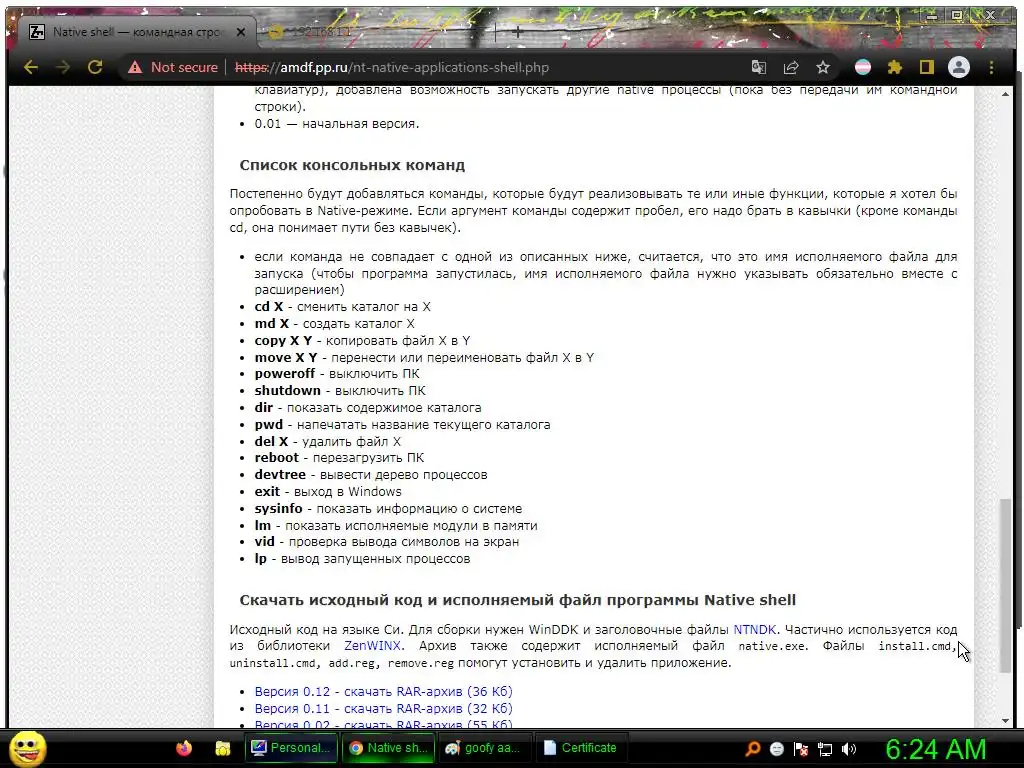Click the 'exit' command entry
The image size is (1024, 768).
coord(328,492)
